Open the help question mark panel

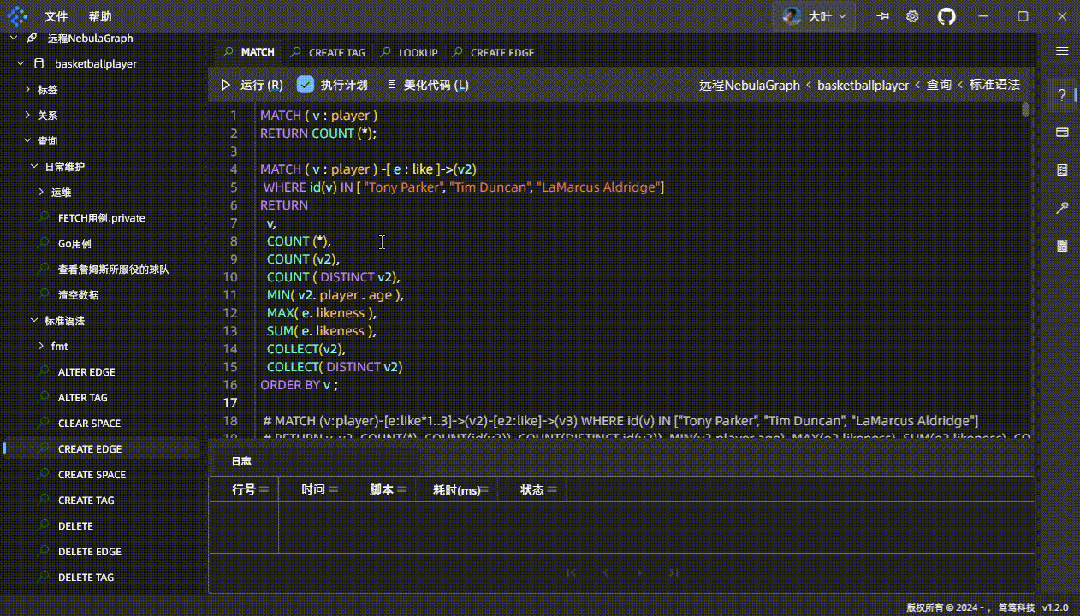pos(1062,94)
